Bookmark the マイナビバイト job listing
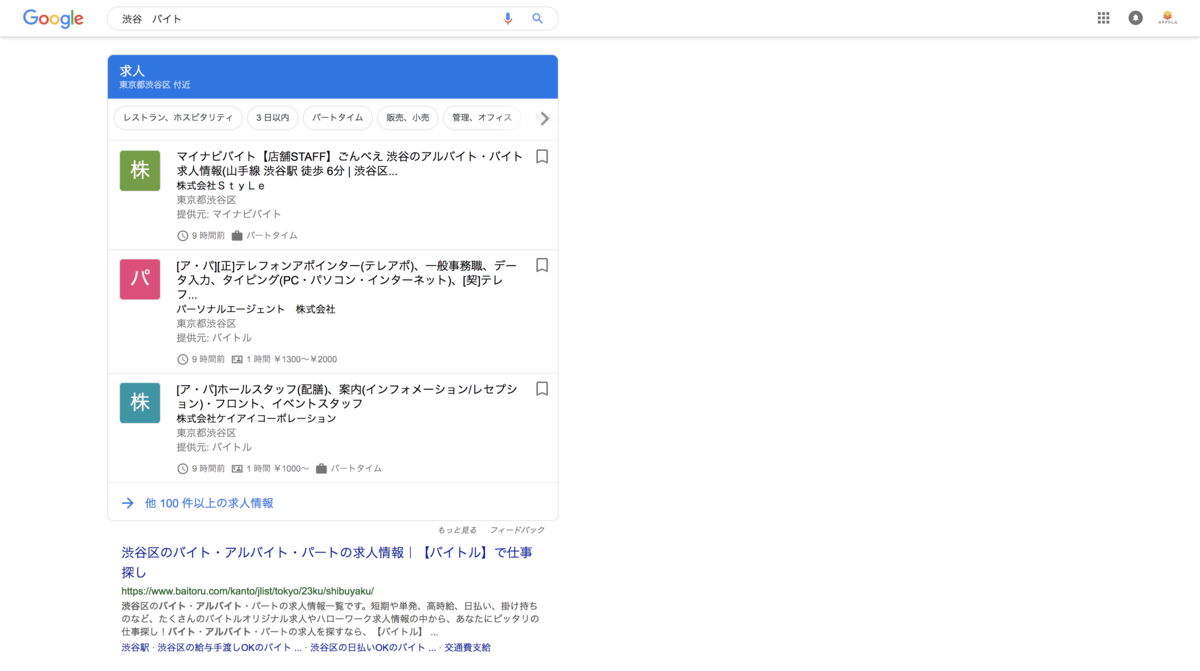Screen dimensions: 1200x671 (x=542, y=157)
